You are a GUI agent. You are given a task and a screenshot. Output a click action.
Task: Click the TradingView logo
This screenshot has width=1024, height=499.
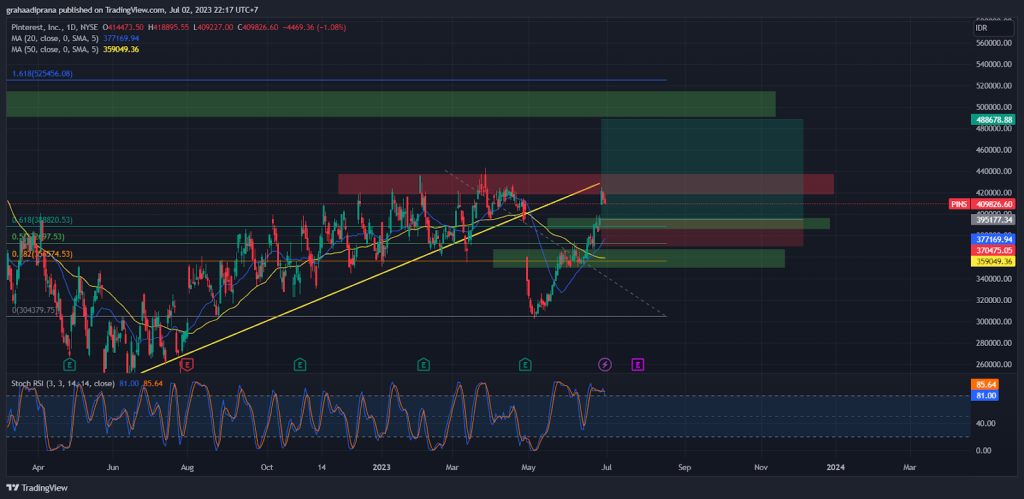coord(37,488)
